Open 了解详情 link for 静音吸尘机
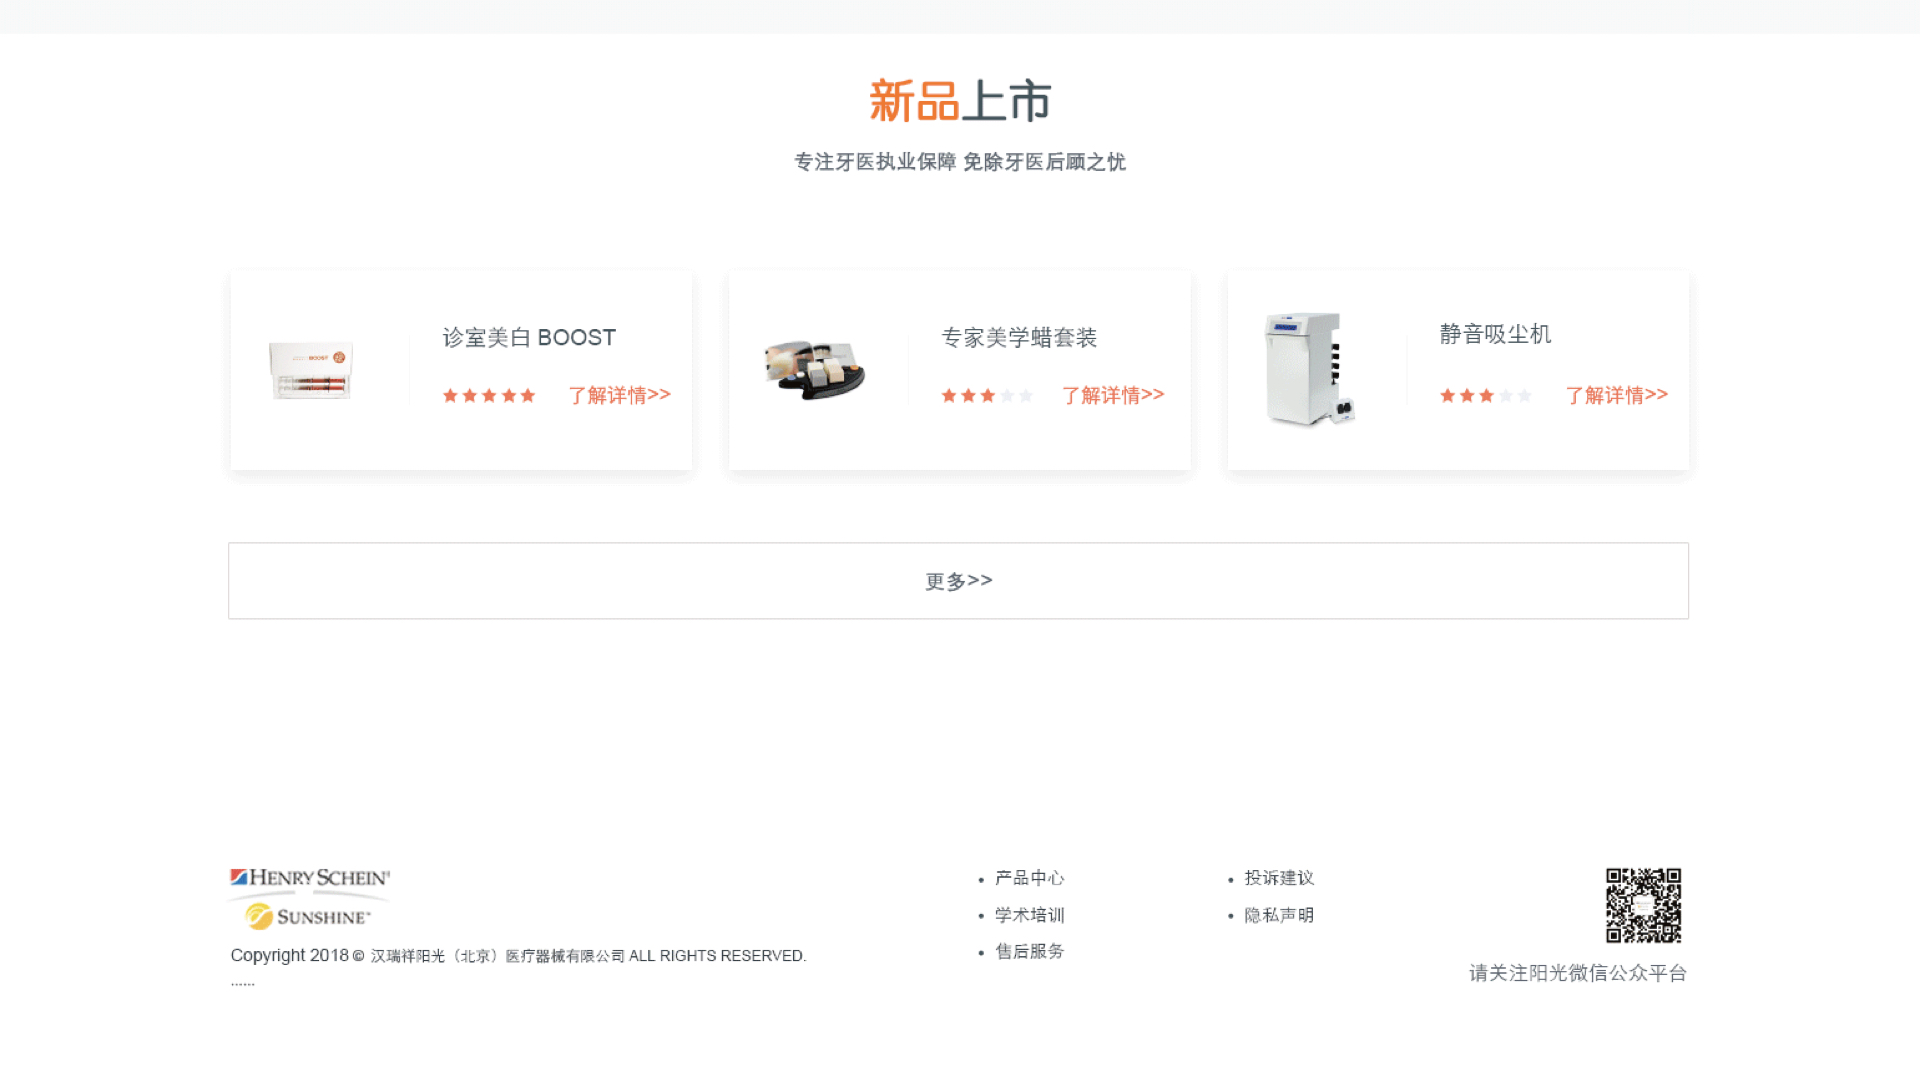Screen dimensions: 1920x1080 (1616, 395)
